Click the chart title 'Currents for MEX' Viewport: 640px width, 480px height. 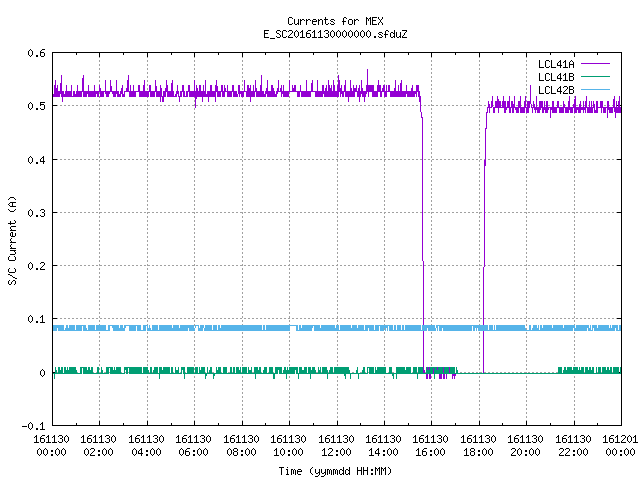(335, 21)
